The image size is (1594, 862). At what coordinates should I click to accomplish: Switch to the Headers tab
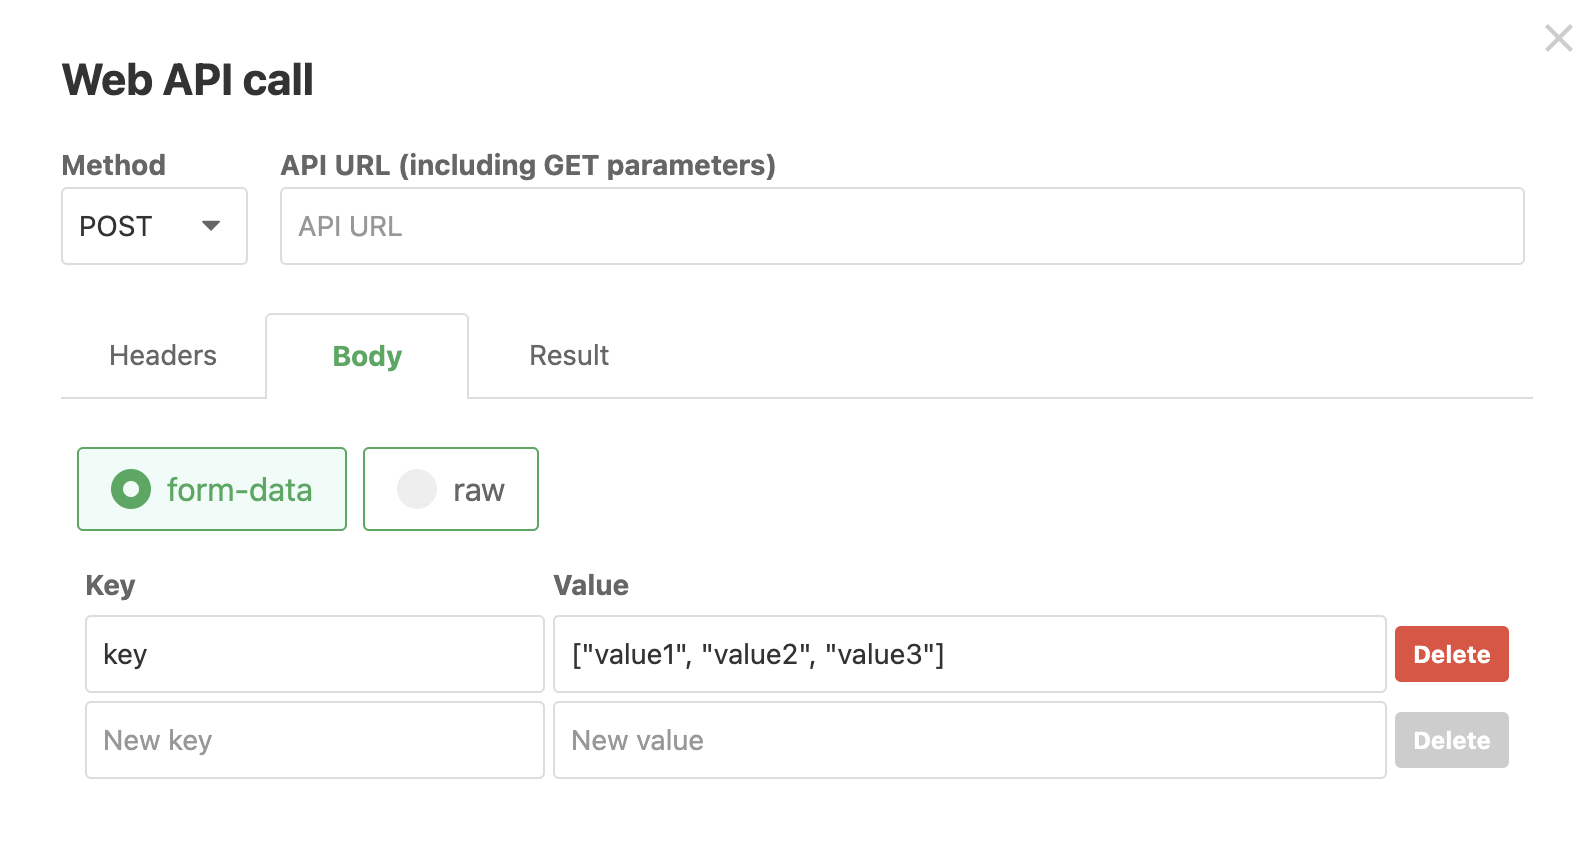click(x=163, y=356)
